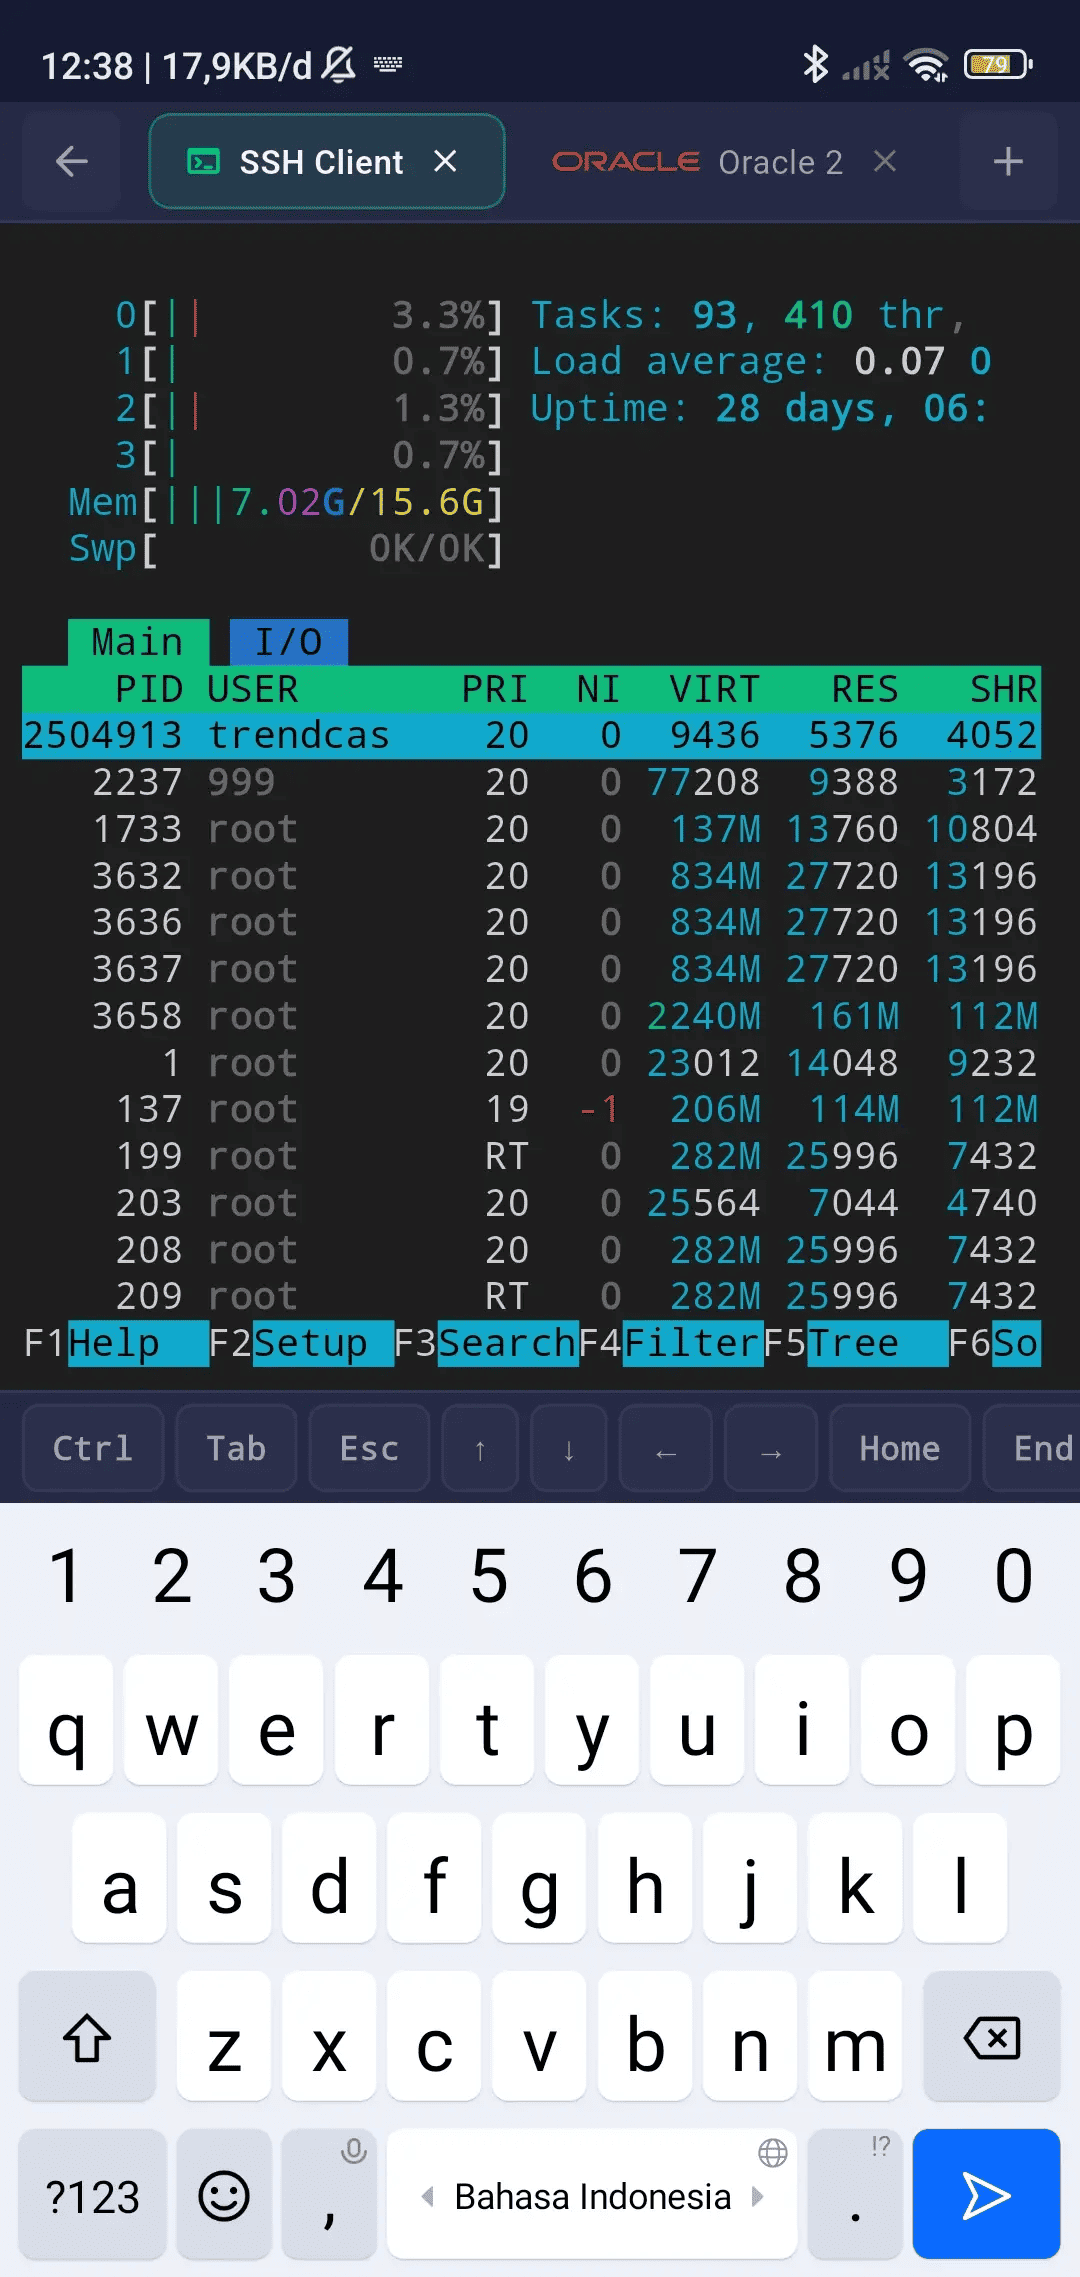The width and height of the screenshot is (1080, 2277).
Task: Select process row with PID 2237
Action: pyautogui.click(x=531, y=782)
